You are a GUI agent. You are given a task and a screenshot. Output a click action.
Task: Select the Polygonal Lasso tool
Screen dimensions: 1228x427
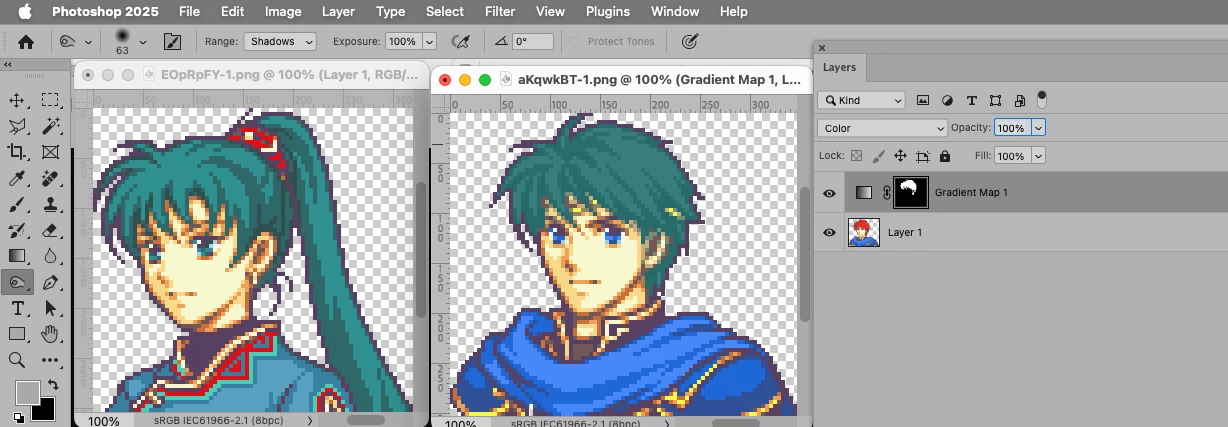coord(17,126)
